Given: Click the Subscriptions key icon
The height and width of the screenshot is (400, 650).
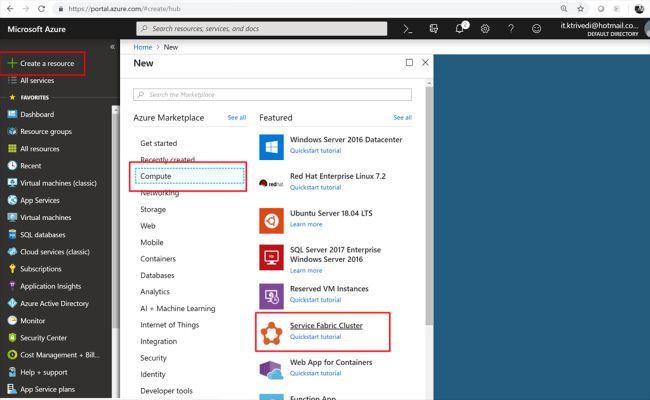Looking at the screenshot, I should coord(12,269).
